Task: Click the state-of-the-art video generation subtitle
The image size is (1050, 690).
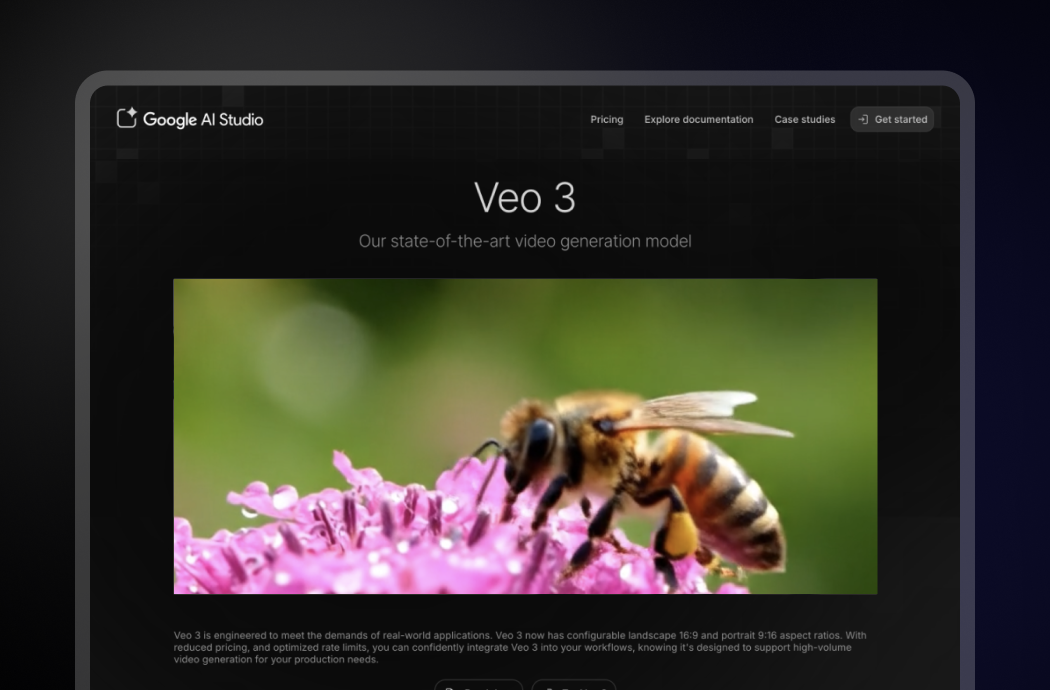Action: (524, 241)
